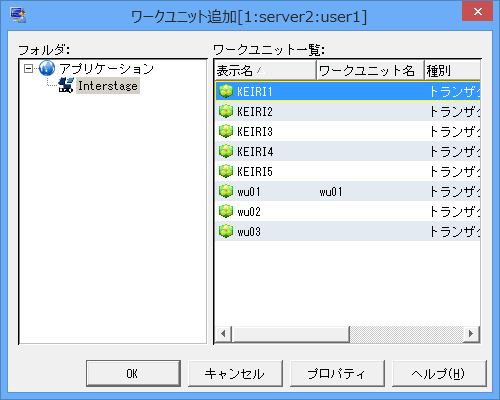Click the work unit icon beside wu03
Screen dimensions: 500x400
tap(226, 231)
